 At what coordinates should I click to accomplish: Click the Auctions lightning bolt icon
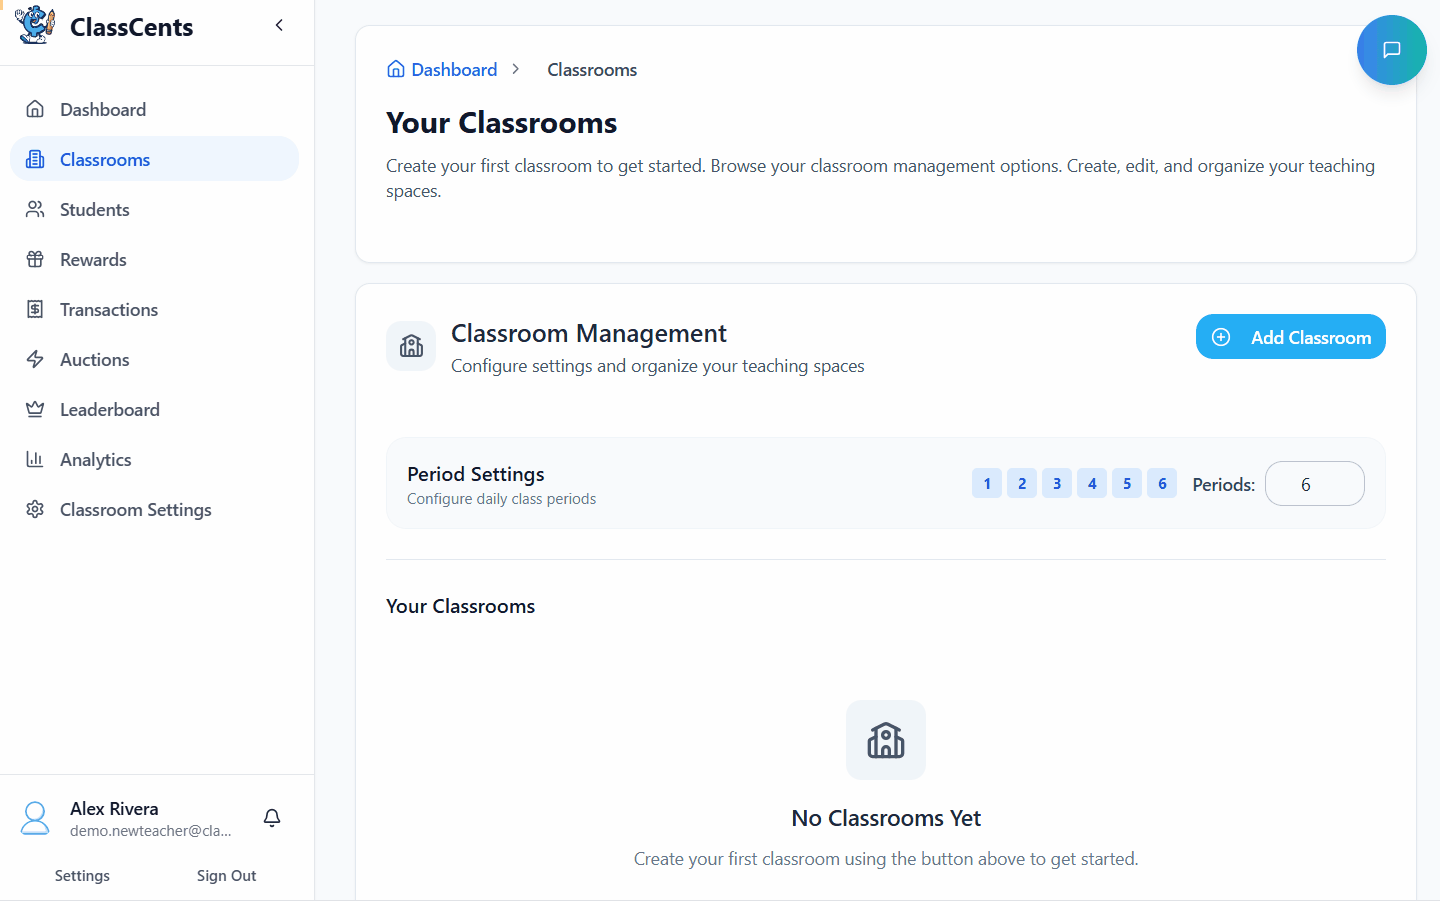tap(36, 359)
